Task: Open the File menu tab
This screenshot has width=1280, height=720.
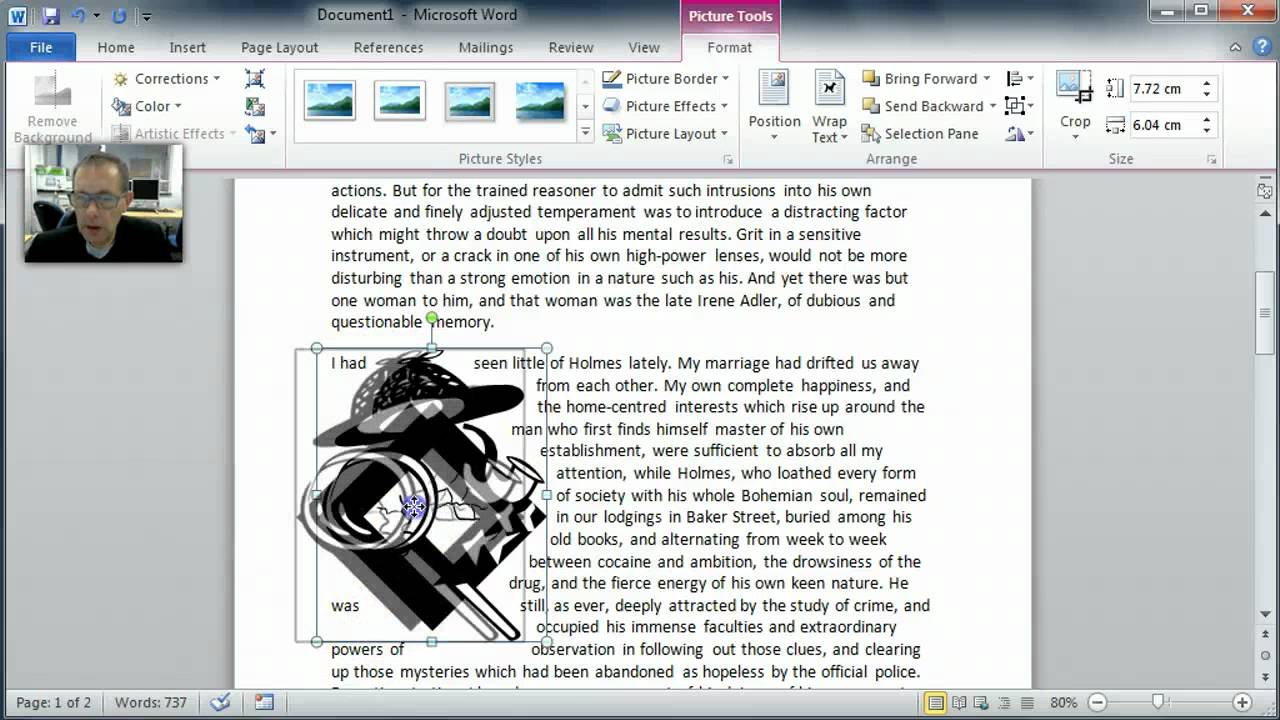Action: tap(41, 47)
